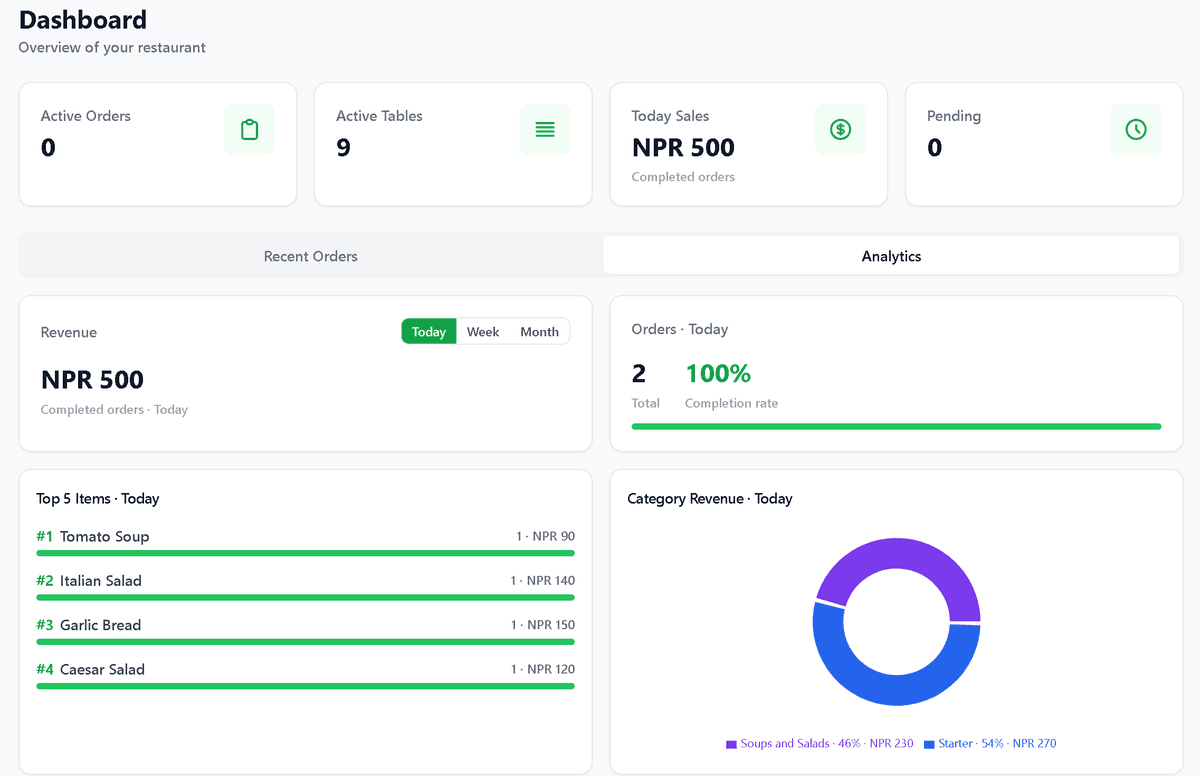This screenshot has height=776, width=1200.
Task: Click the "1 · NPR 120" value
Action: pyautogui.click(x=543, y=669)
